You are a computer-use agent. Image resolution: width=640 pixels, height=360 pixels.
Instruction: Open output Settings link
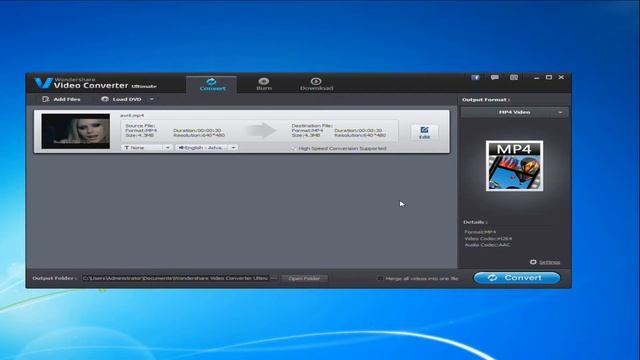coord(549,262)
